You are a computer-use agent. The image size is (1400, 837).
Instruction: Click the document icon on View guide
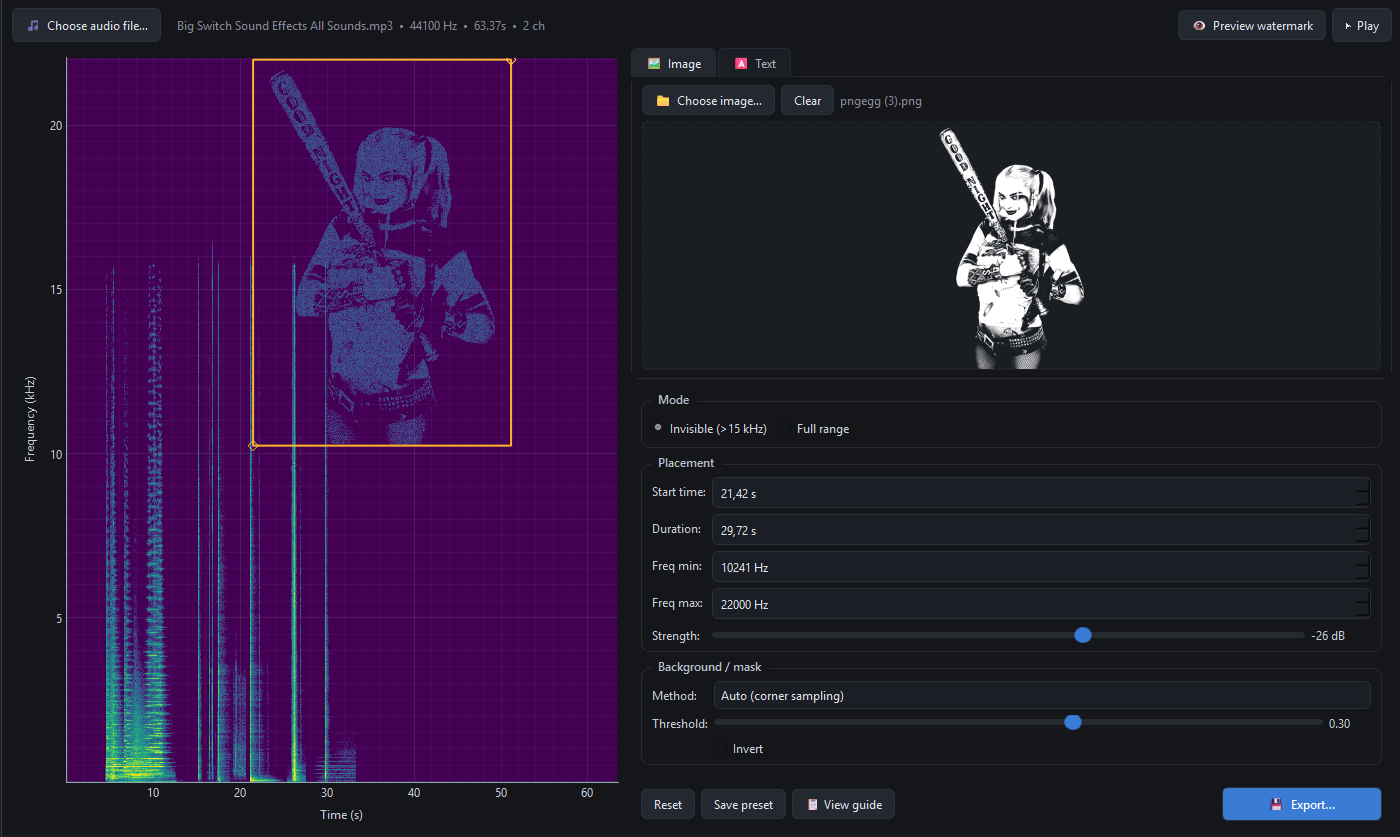tap(812, 805)
